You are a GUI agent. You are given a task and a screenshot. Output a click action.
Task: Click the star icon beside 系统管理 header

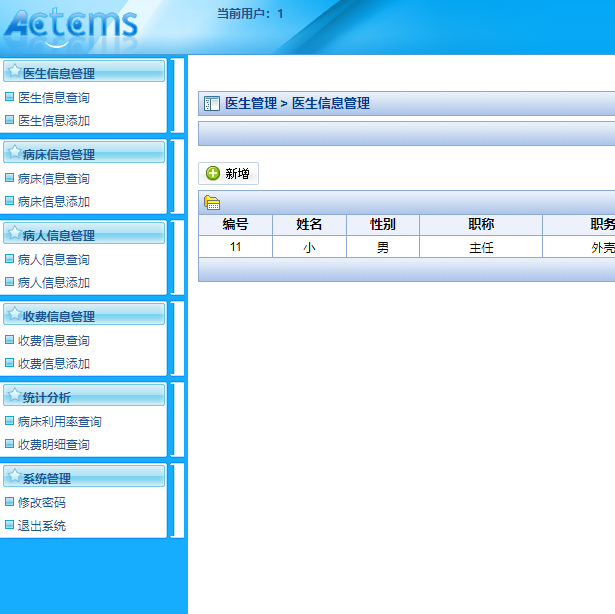coord(15,476)
